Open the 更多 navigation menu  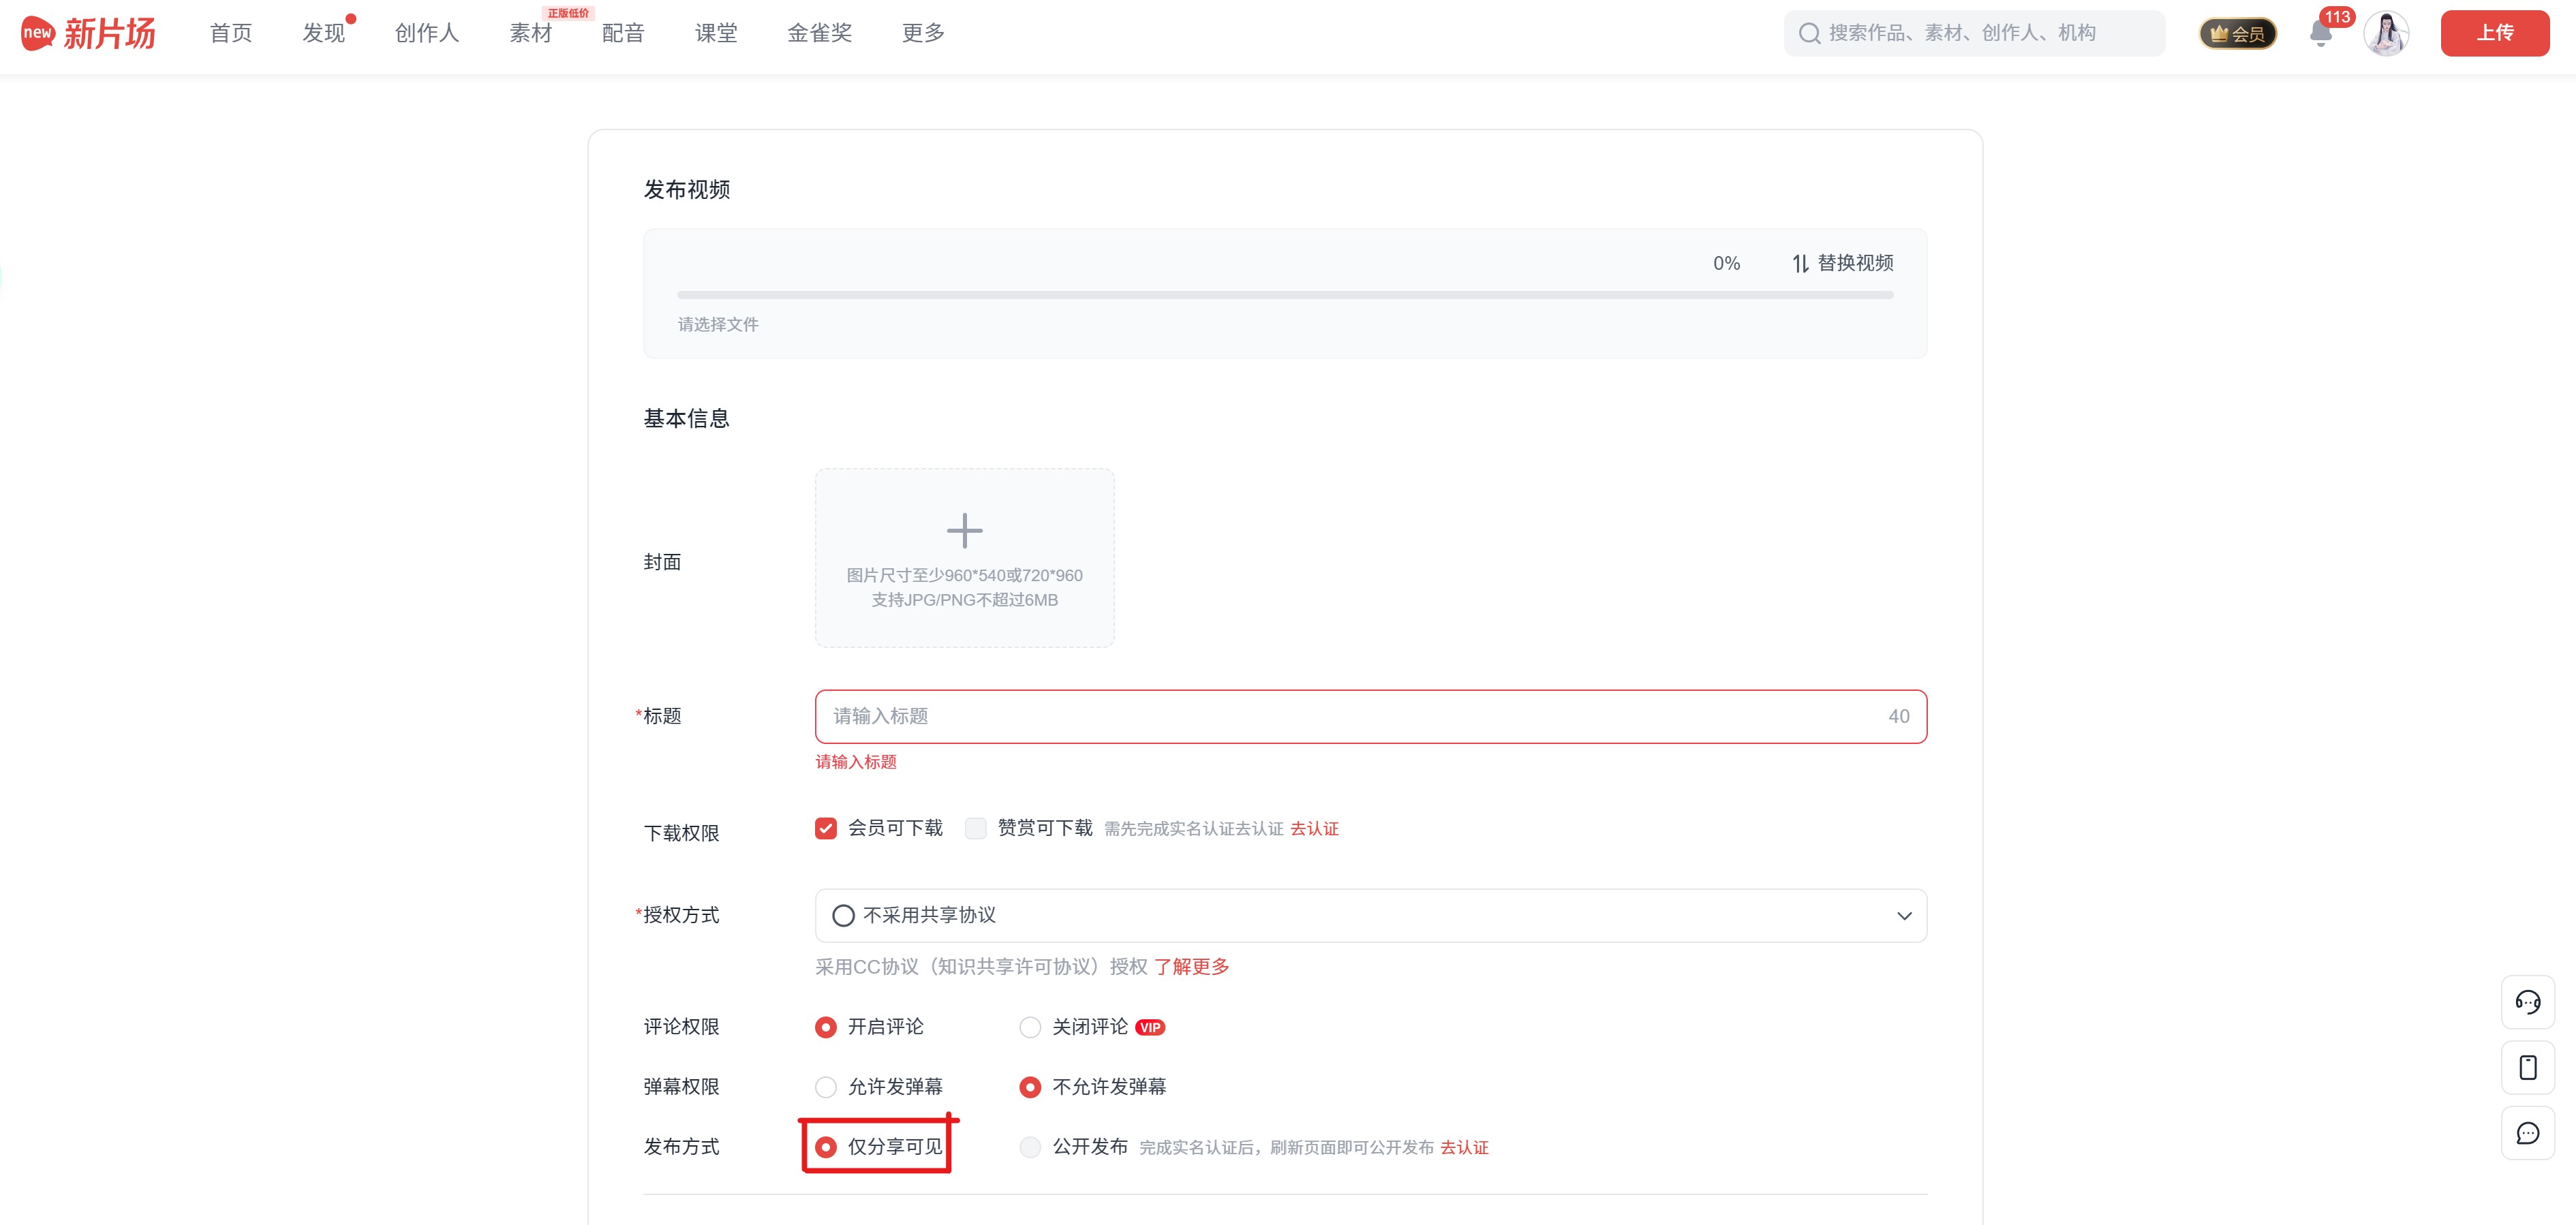[922, 33]
